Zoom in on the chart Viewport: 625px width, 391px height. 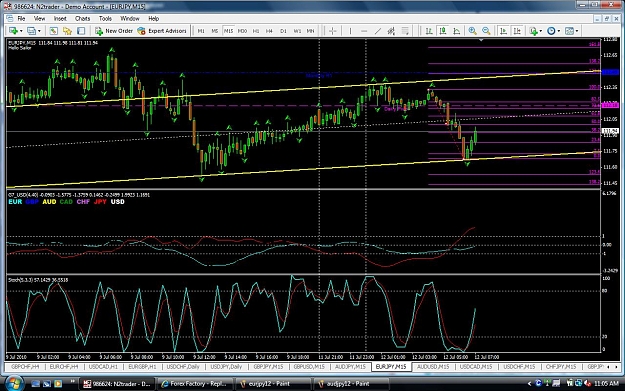(x=472, y=31)
